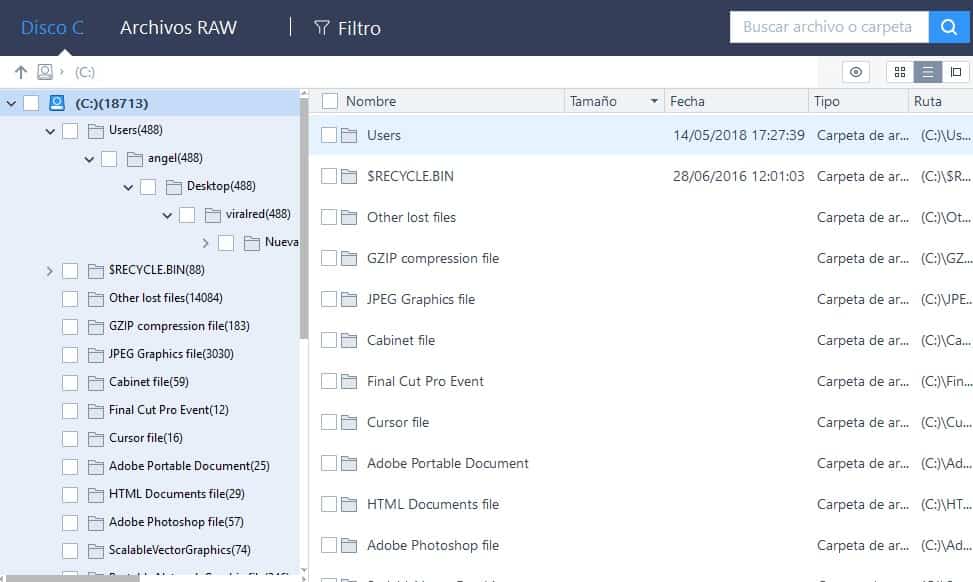Collapse the (C:)(18713) root node
This screenshot has width=973, height=582.
(x=11, y=104)
